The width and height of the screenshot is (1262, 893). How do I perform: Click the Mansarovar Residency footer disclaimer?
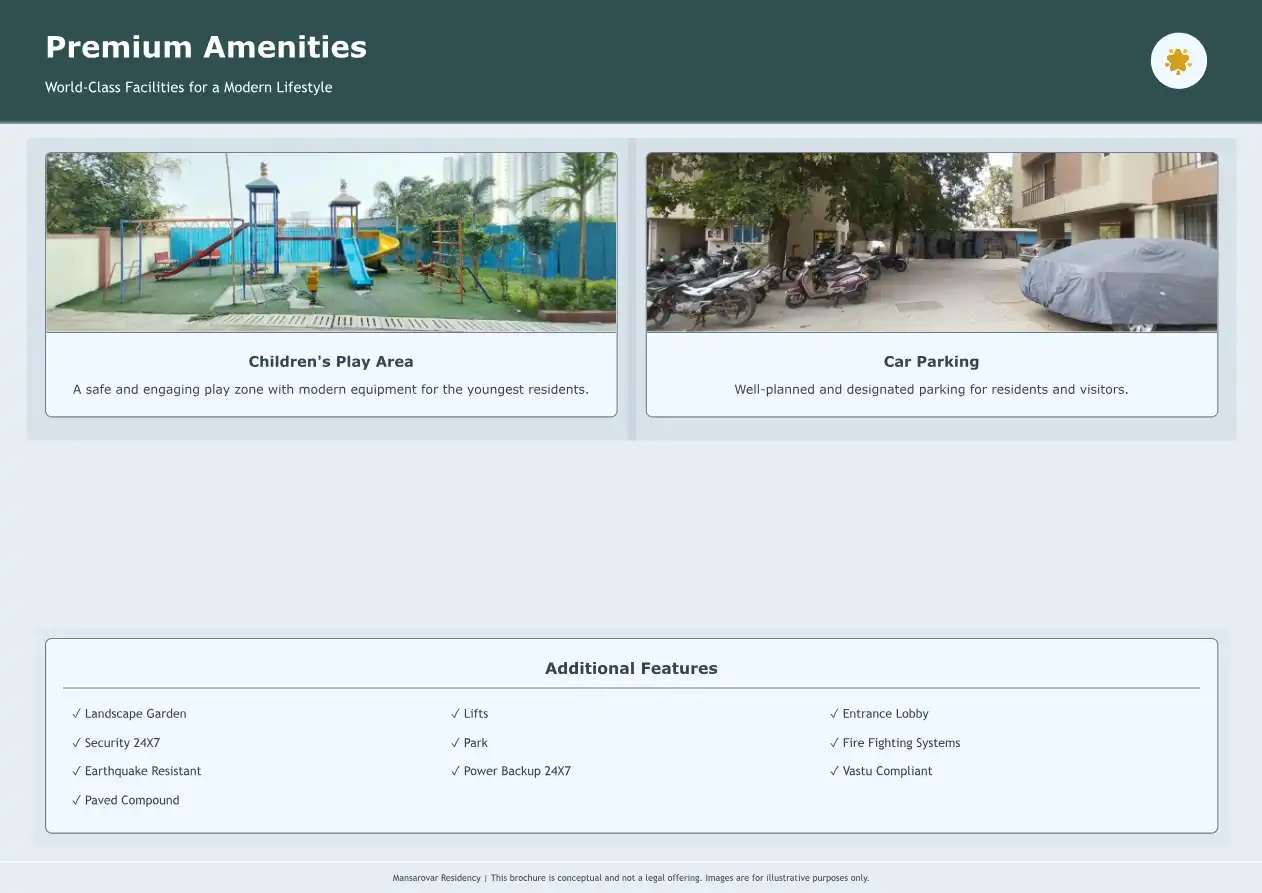pos(631,878)
